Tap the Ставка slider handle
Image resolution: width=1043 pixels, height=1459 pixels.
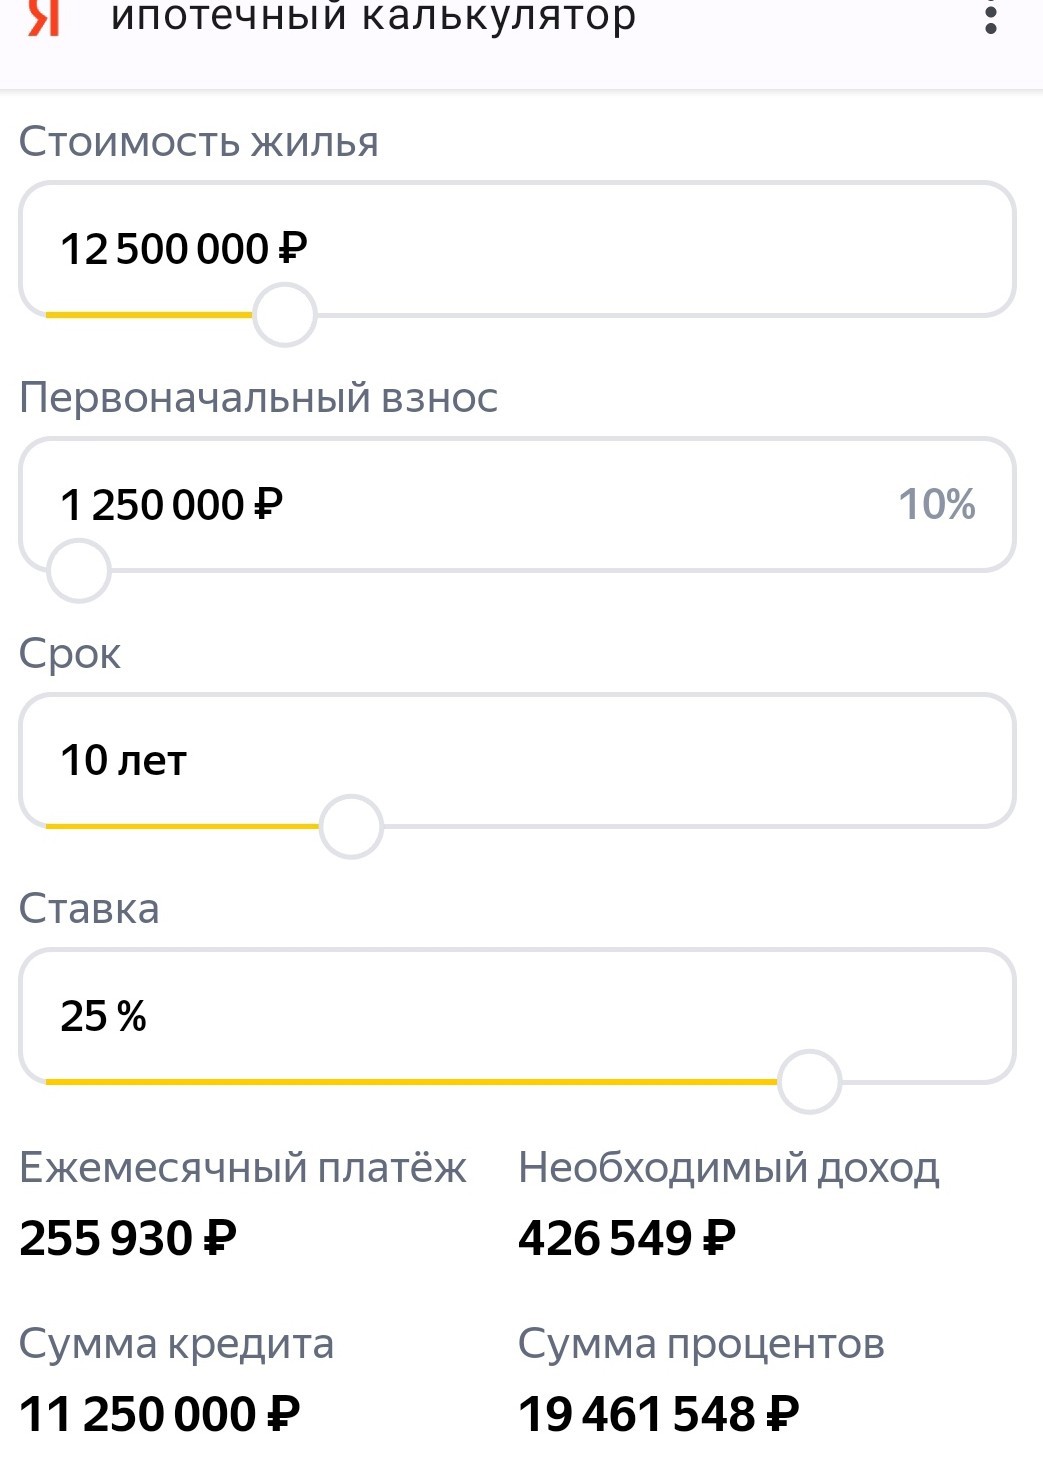[809, 1081]
